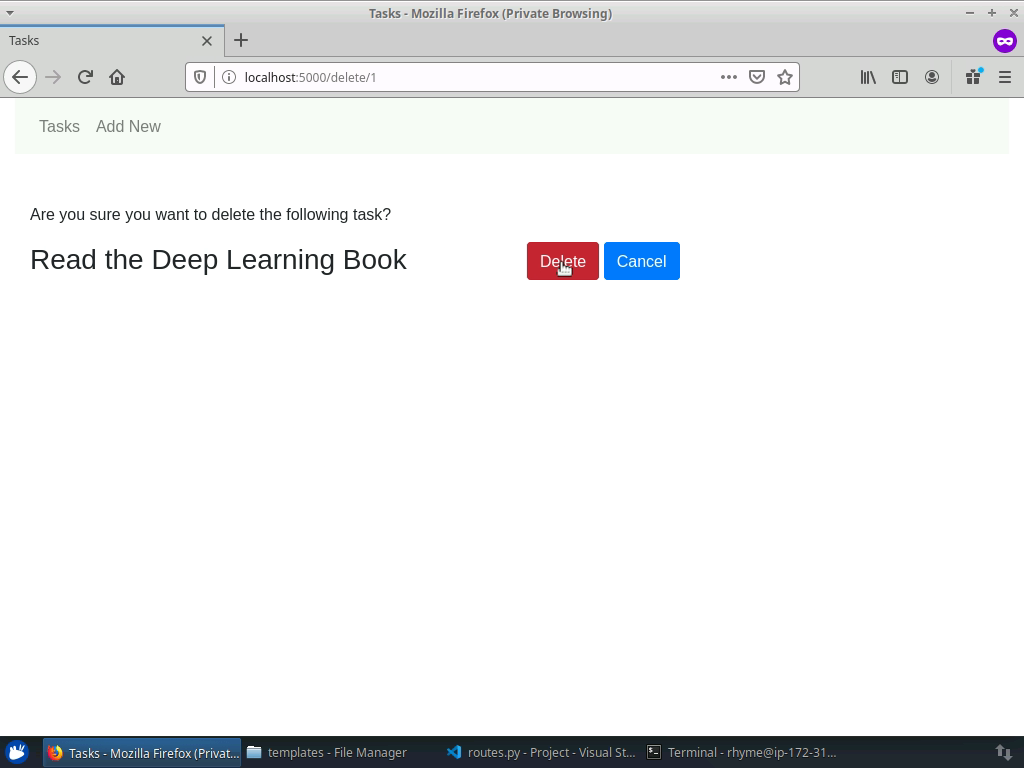Screen dimensions: 1024x768
Task: Navigate using the Tasks nav link
Action: pyautogui.click(x=58, y=126)
